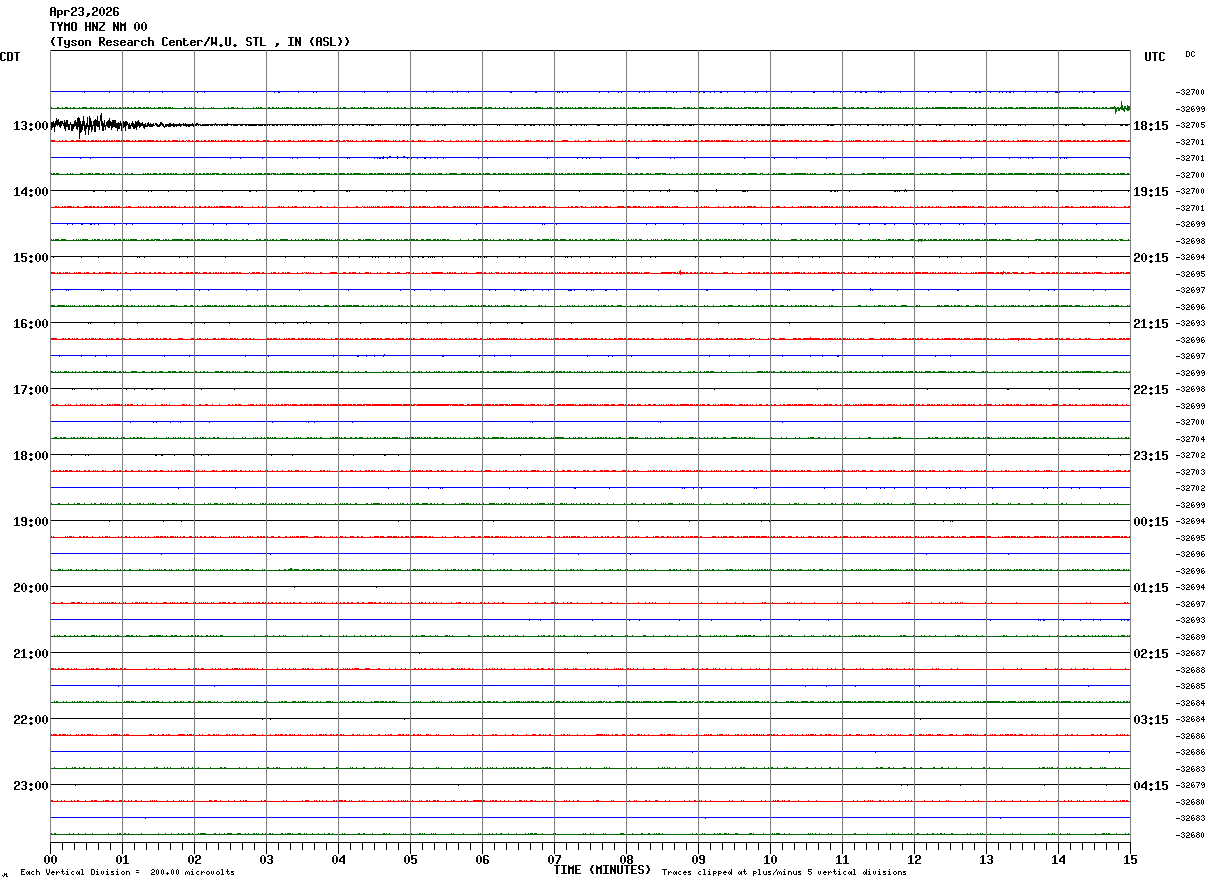The width and height of the screenshot is (1210, 886).
Task: Click the 03 minute axis label
Action: (267, 860)
